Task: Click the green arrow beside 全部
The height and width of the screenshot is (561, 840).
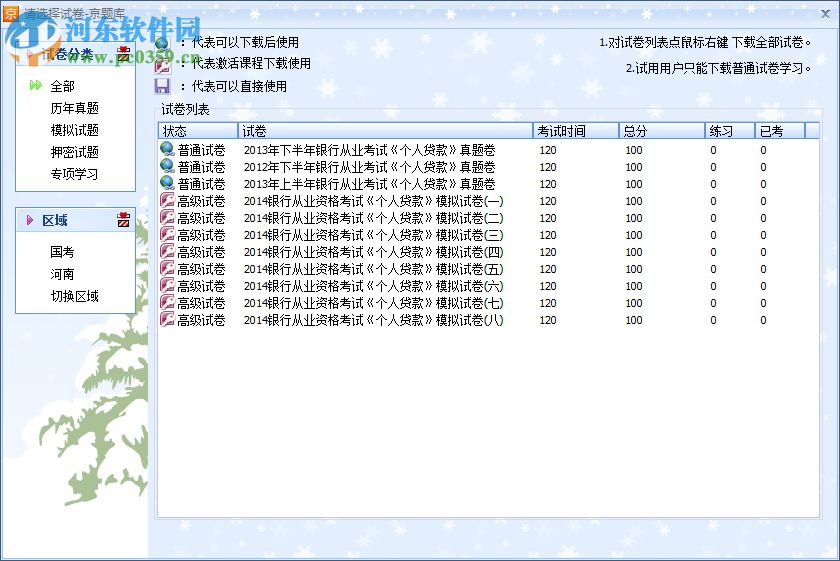Action: [36, 85]
